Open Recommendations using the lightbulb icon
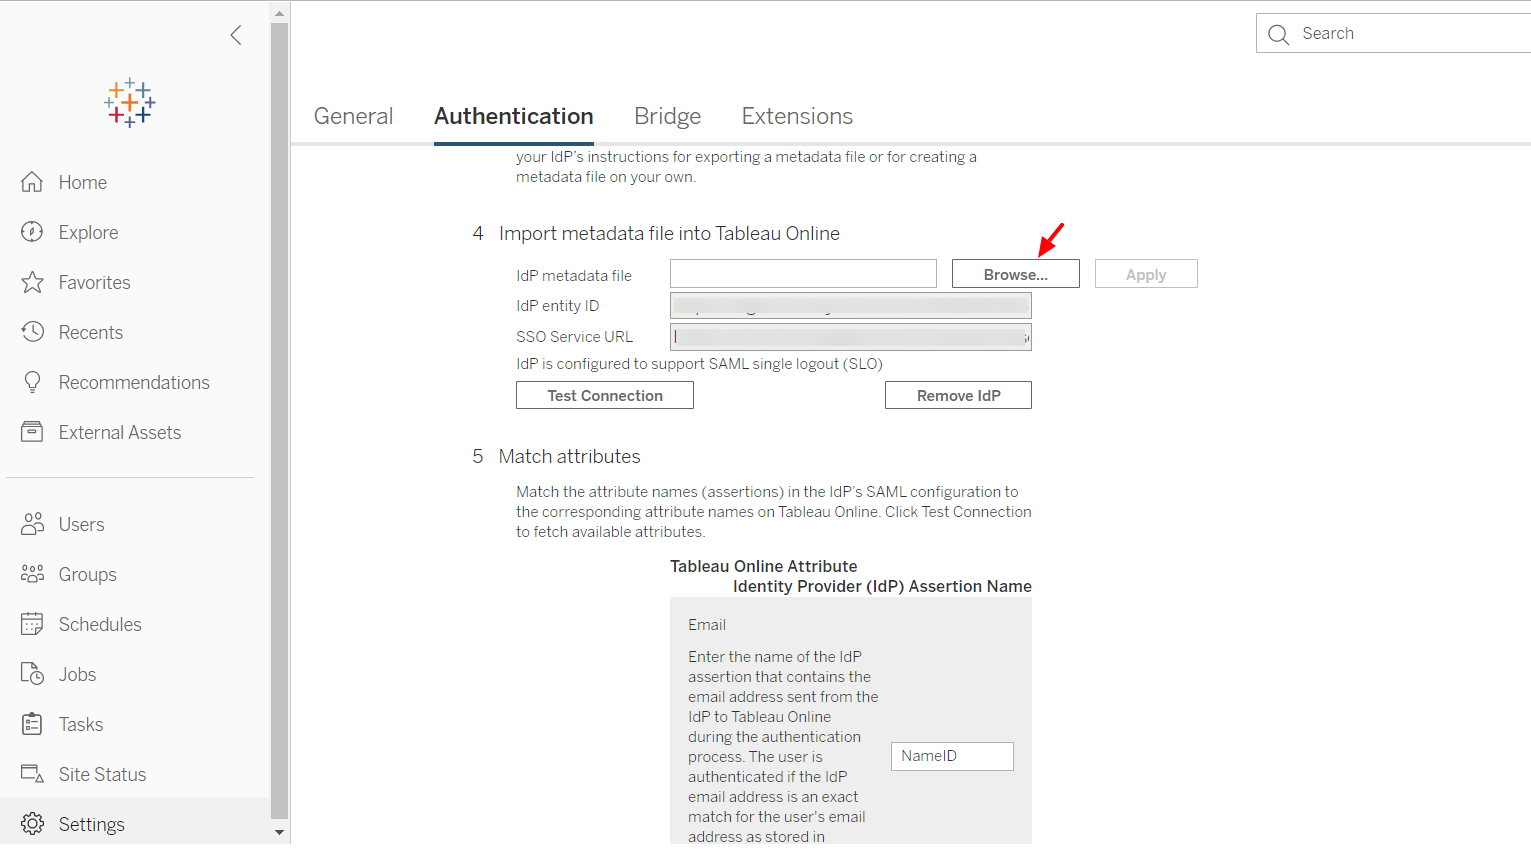The height and width of the screenshot is (851, 1531). (134, 382)
